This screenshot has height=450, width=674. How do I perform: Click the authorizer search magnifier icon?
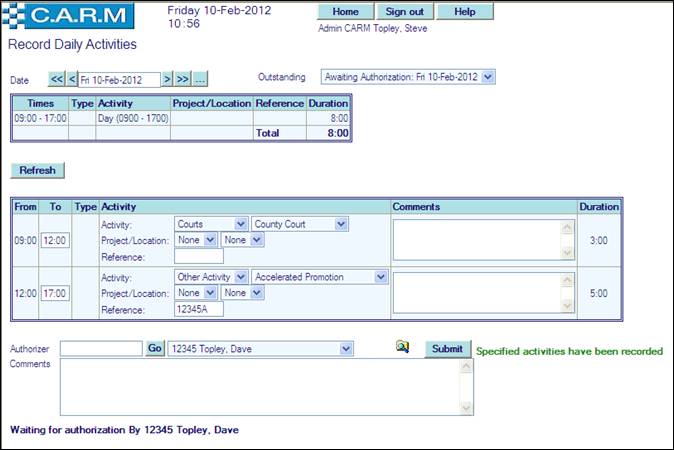[x=402, y=348]
